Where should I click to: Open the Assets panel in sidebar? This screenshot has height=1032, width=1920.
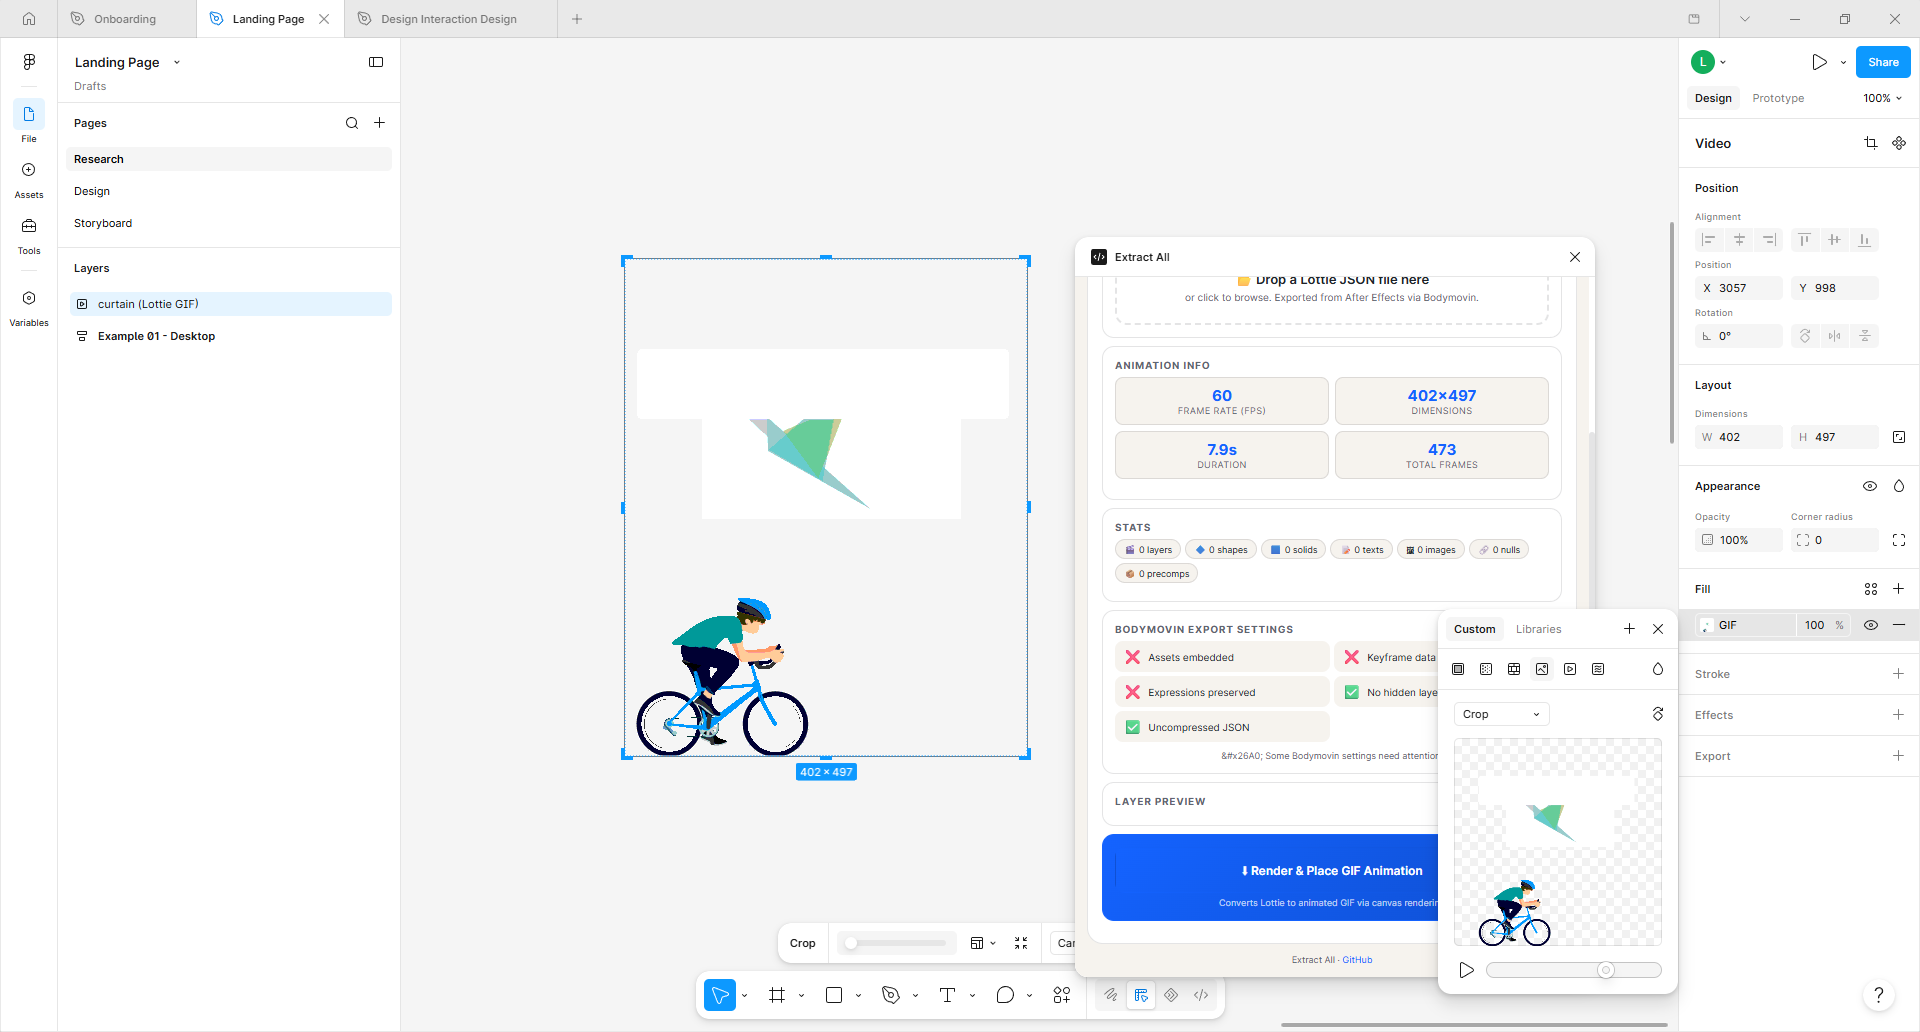pos(29,180)
